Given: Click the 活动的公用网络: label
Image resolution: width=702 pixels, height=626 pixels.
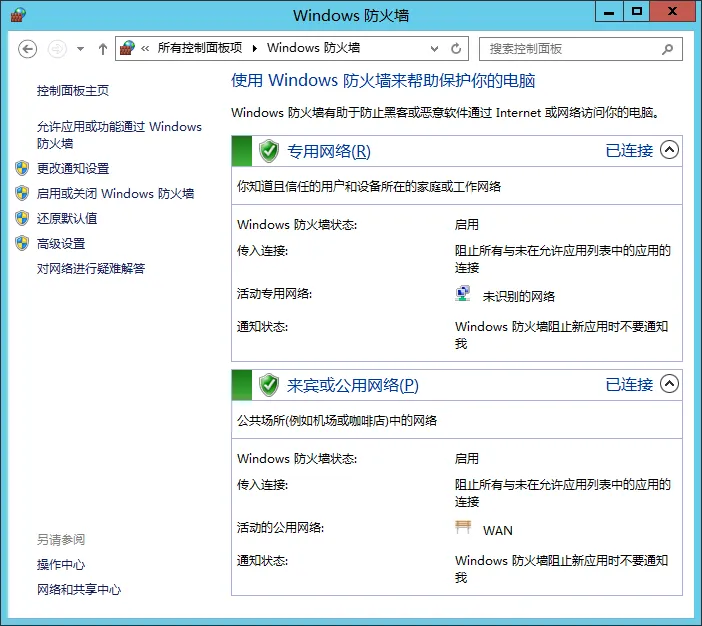Looking at the screenshot, I should click(280, 527).
